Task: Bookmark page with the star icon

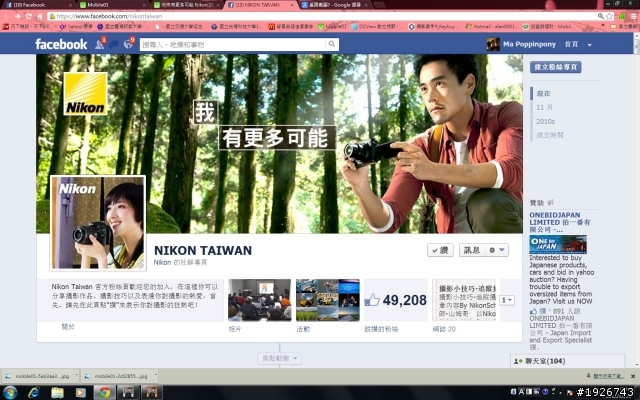Action: (x=609, y=16)
